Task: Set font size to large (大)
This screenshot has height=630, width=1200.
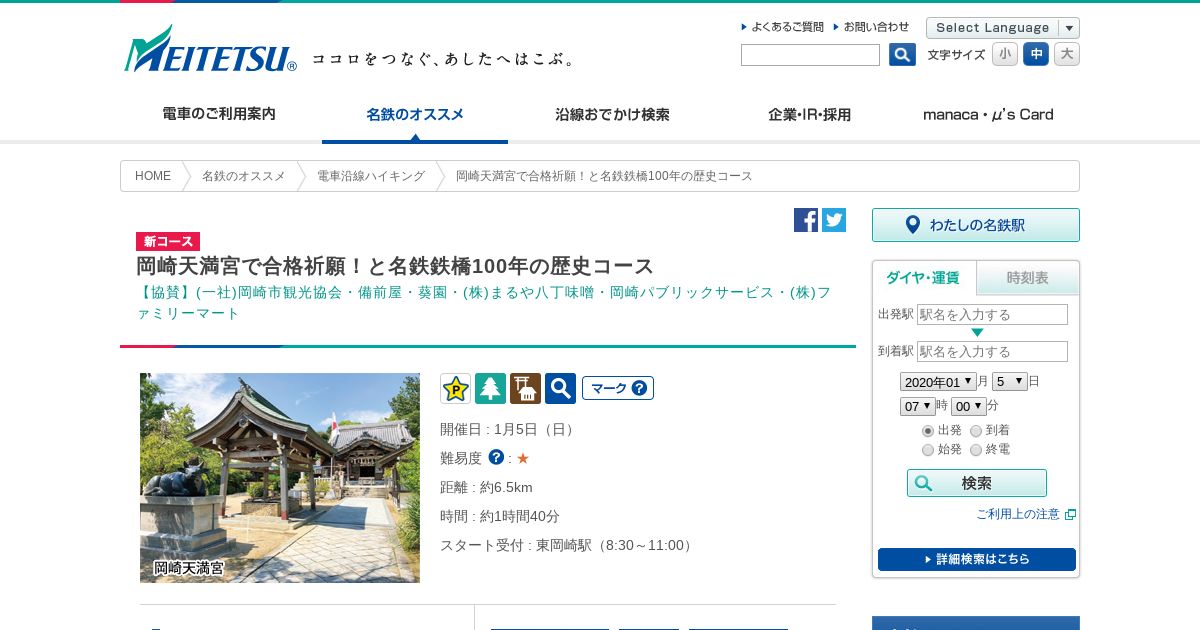Action: (1067, 54)
